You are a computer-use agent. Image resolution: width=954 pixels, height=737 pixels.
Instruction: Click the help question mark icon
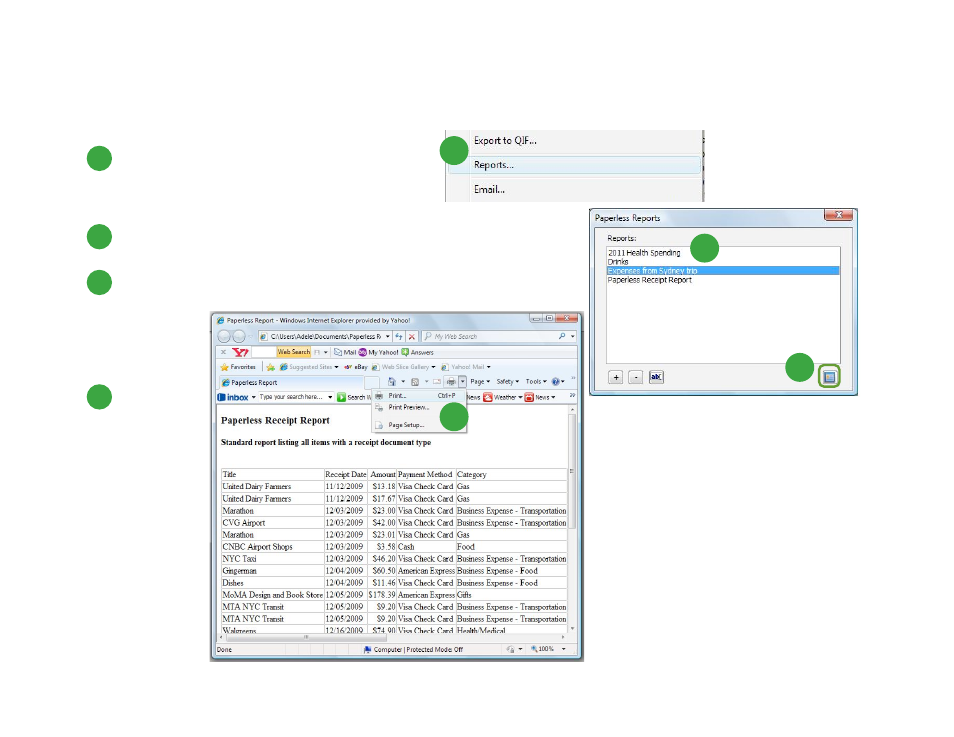click(x=555, y=382)
